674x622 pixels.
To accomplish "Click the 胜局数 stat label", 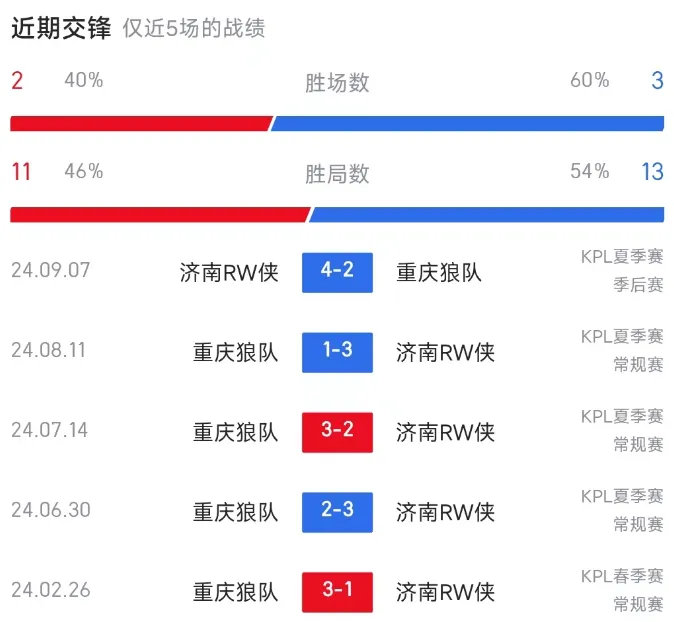I will tap(337, 174).
